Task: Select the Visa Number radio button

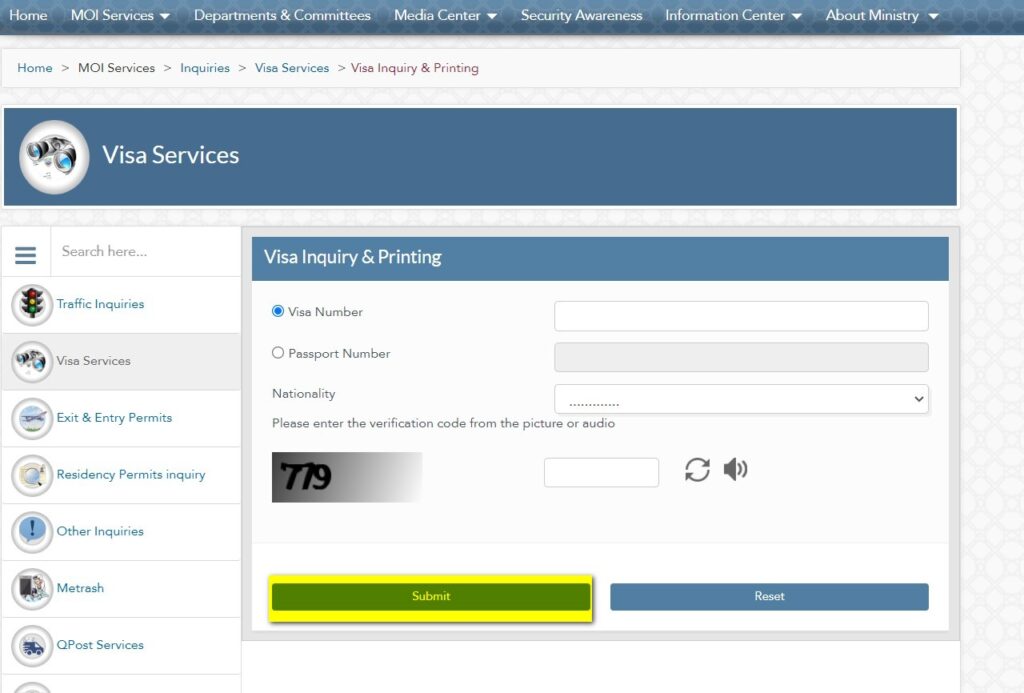Action: tap(278, 311)
